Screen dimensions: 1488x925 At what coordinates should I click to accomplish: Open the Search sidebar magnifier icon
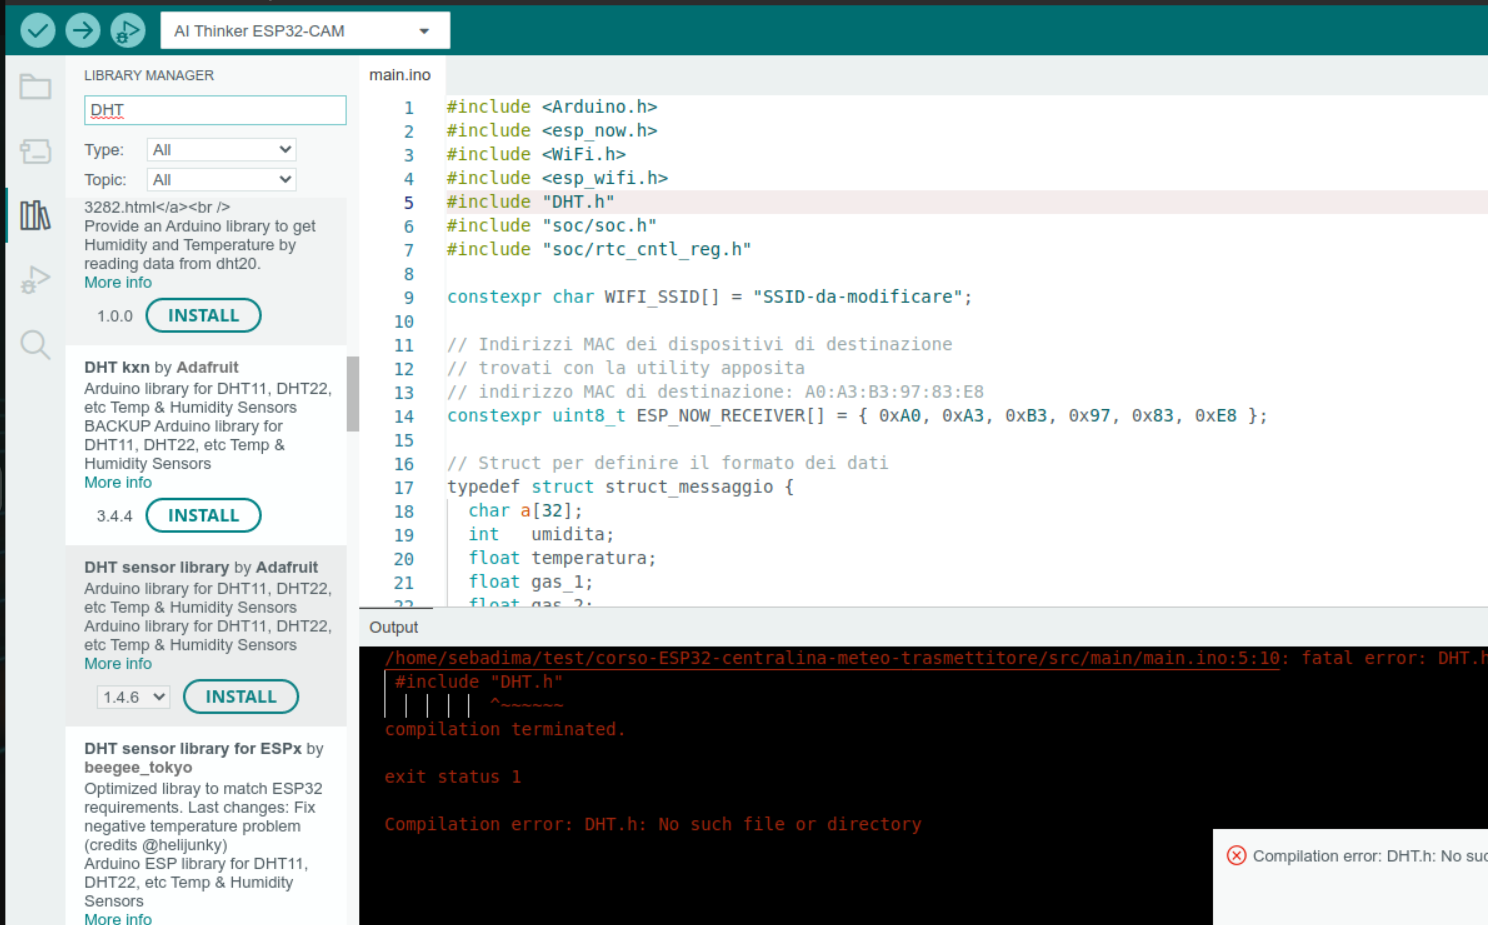click(x=35, y=345)
